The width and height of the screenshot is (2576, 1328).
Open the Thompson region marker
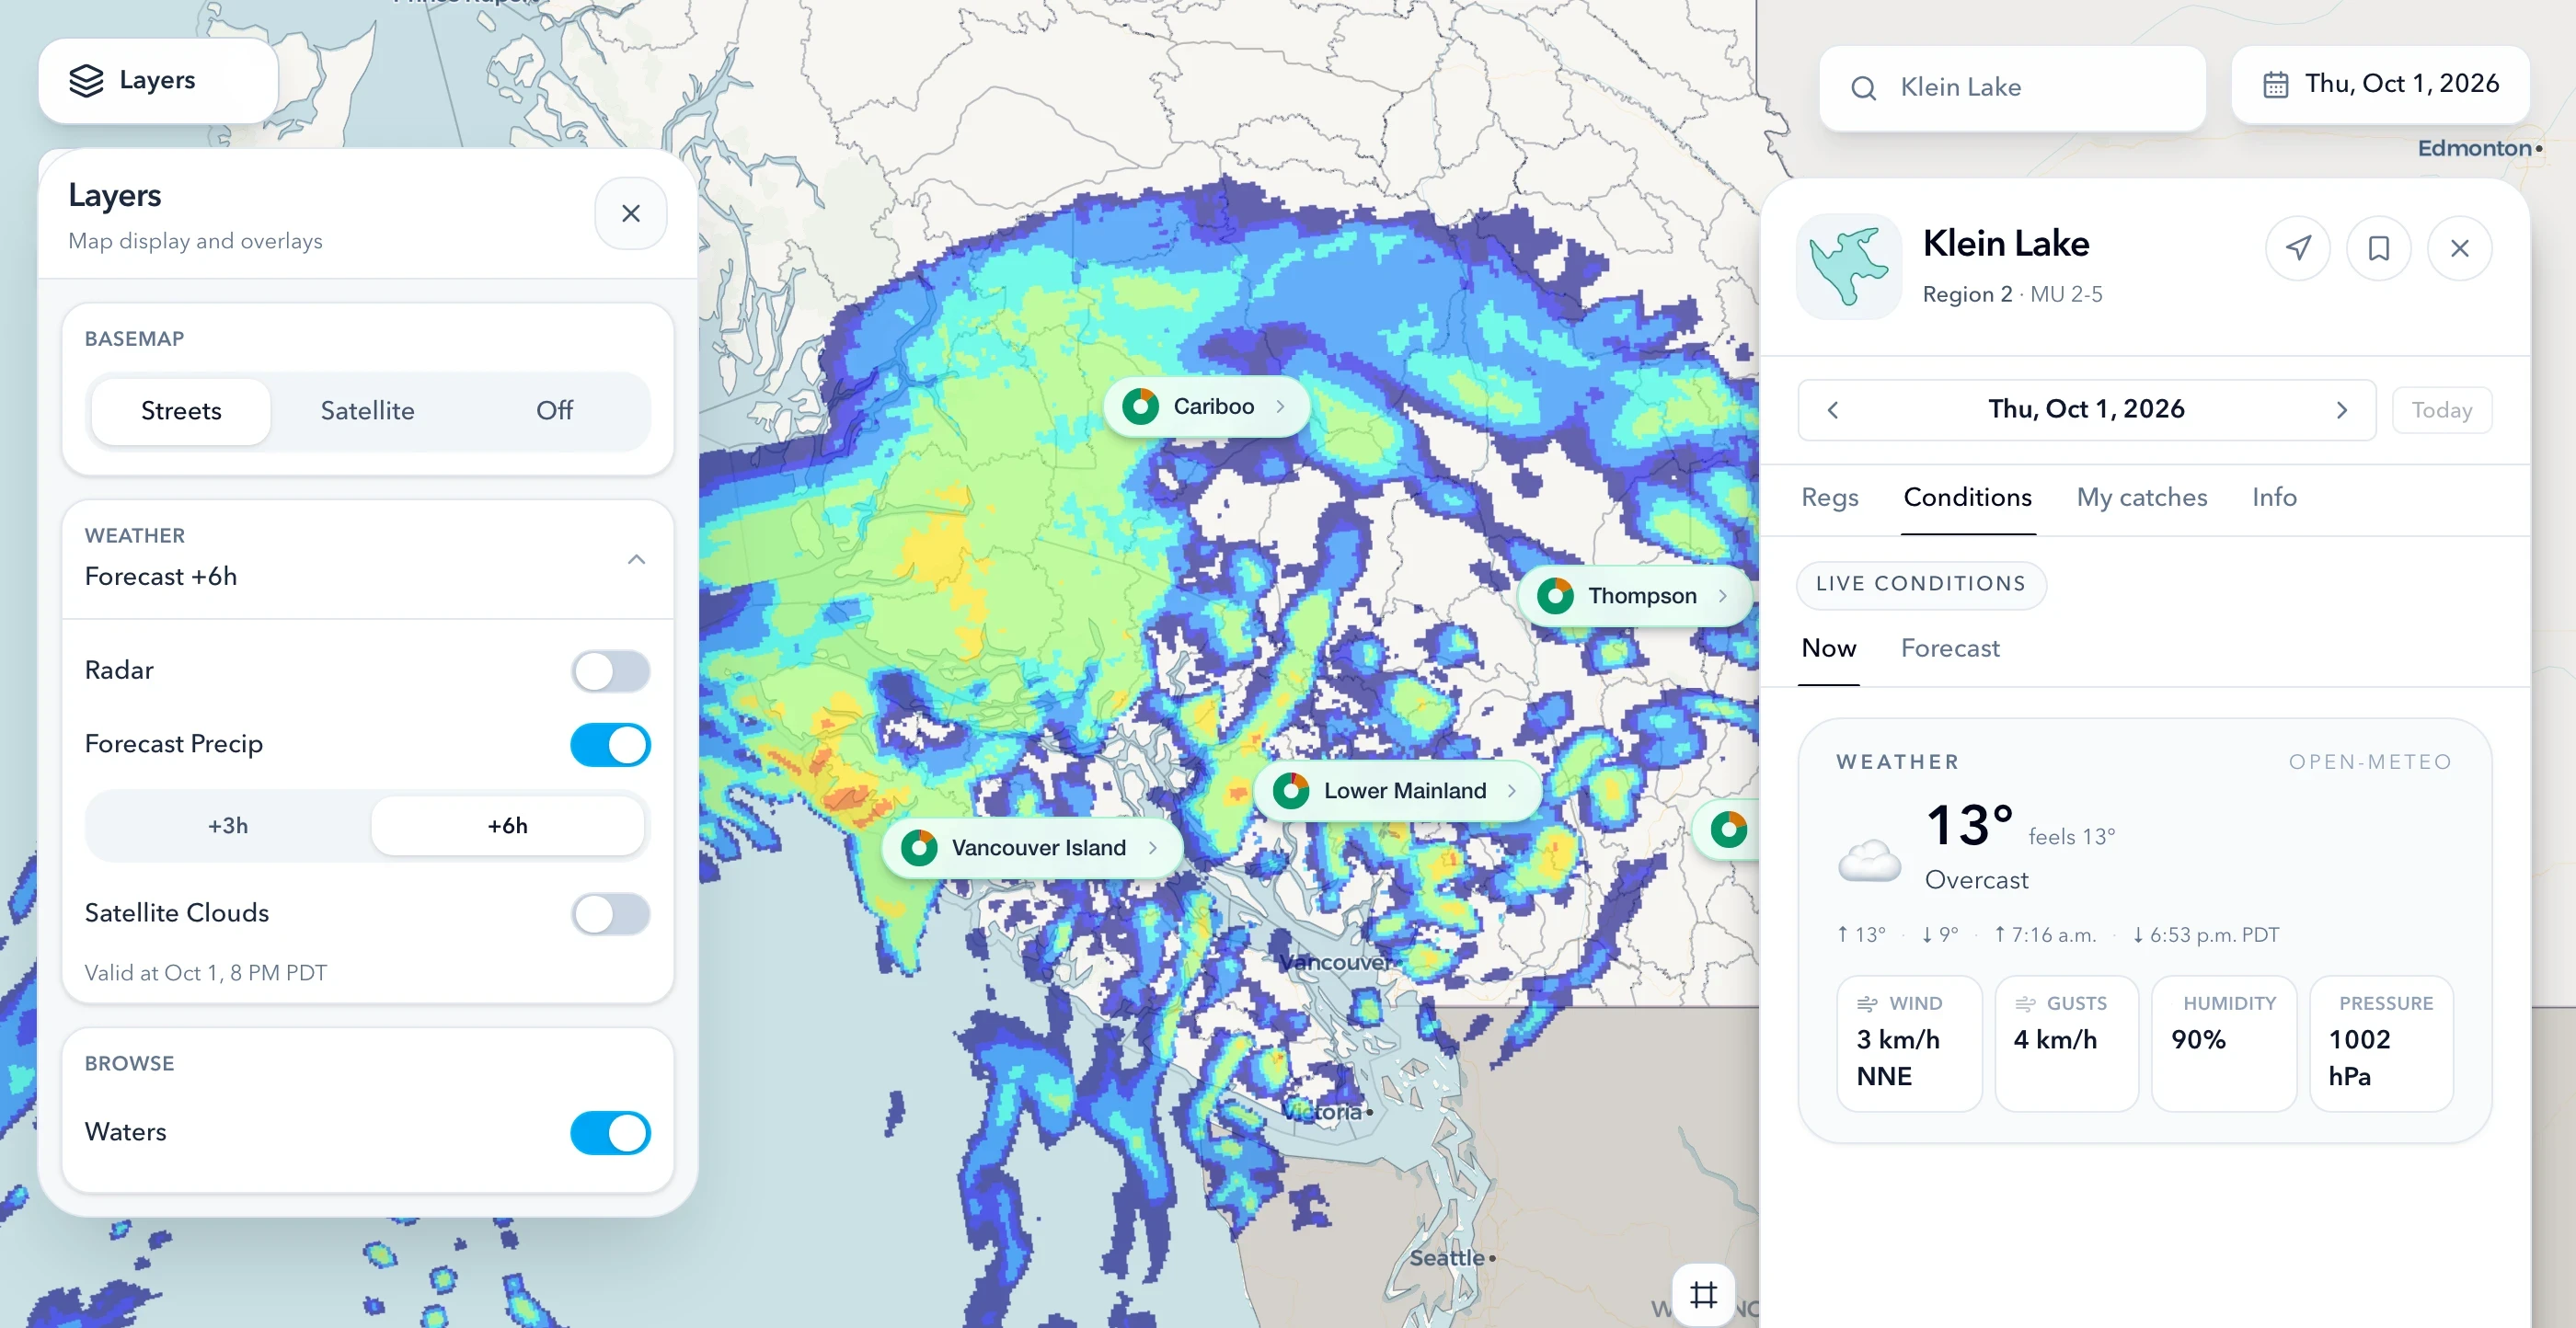point(1635,596)
